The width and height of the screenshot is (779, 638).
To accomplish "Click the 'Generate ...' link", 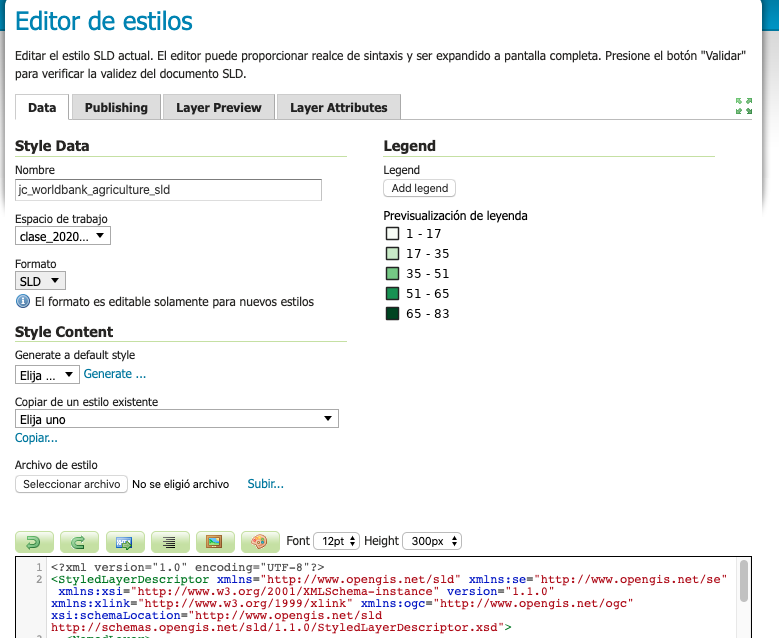I will (115, 374).
